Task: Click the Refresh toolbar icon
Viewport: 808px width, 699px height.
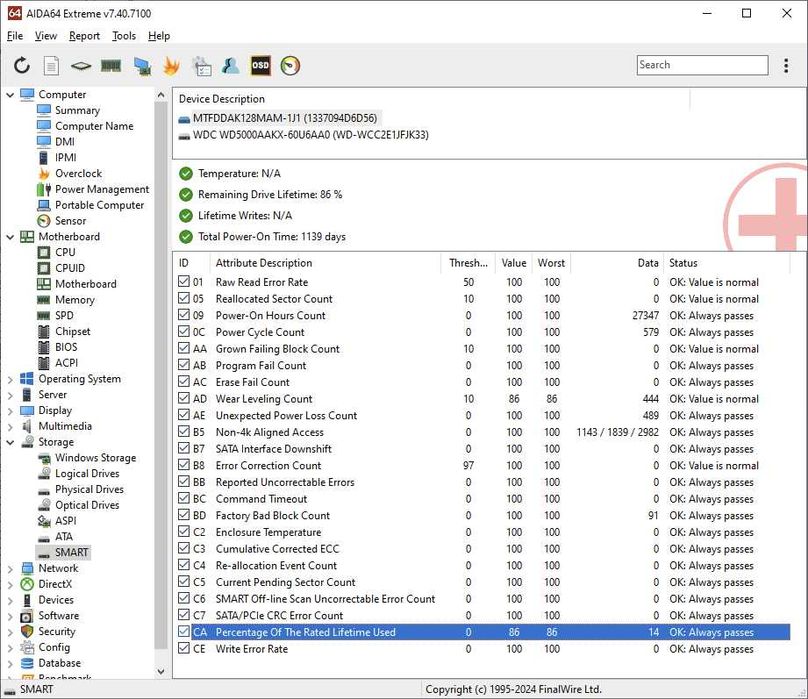Action: tap(22, 65)
